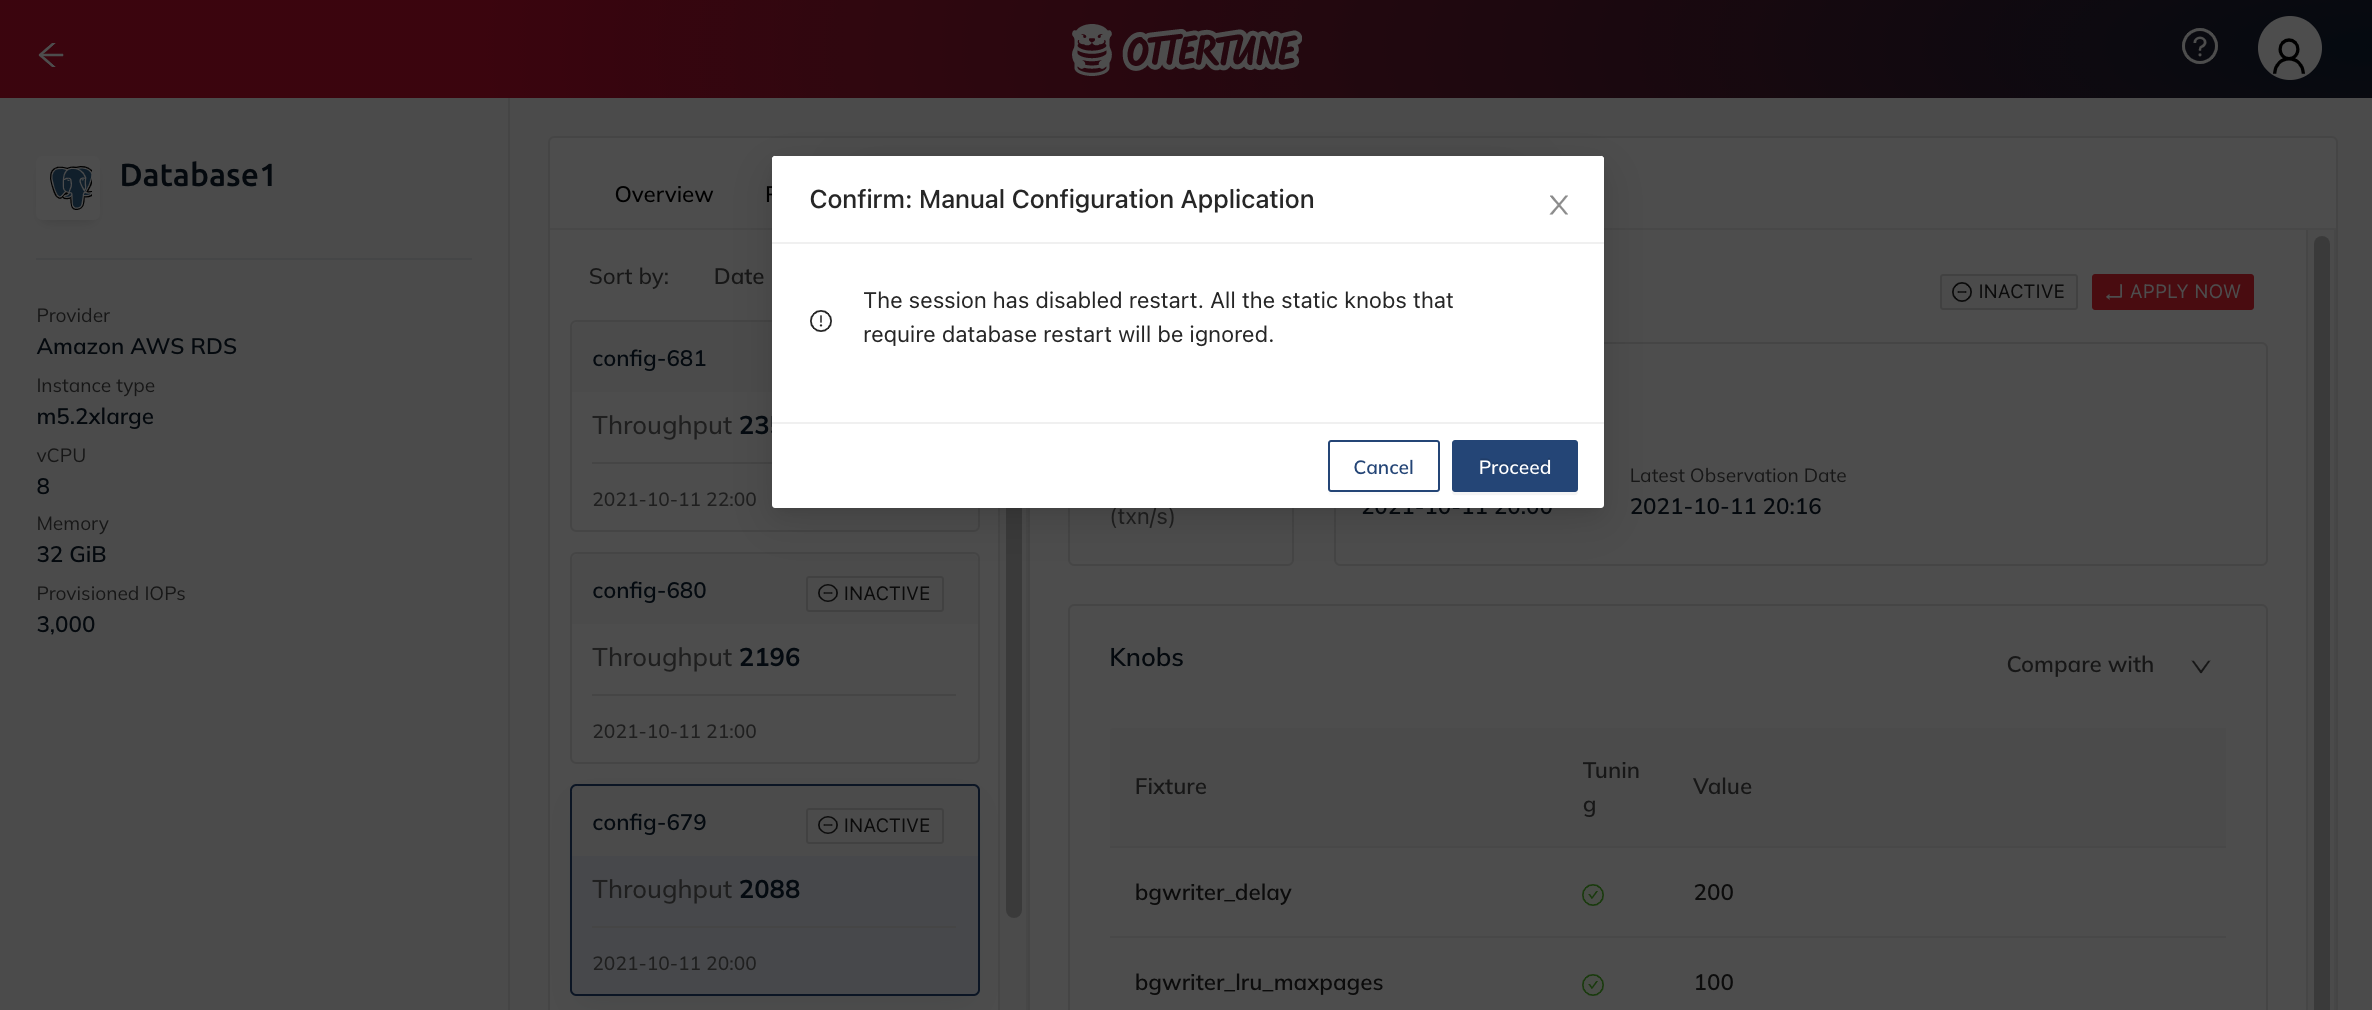Click the PostgreSQL elephant database icon
2372x1010 pixels.
click(x=70, y=187)
